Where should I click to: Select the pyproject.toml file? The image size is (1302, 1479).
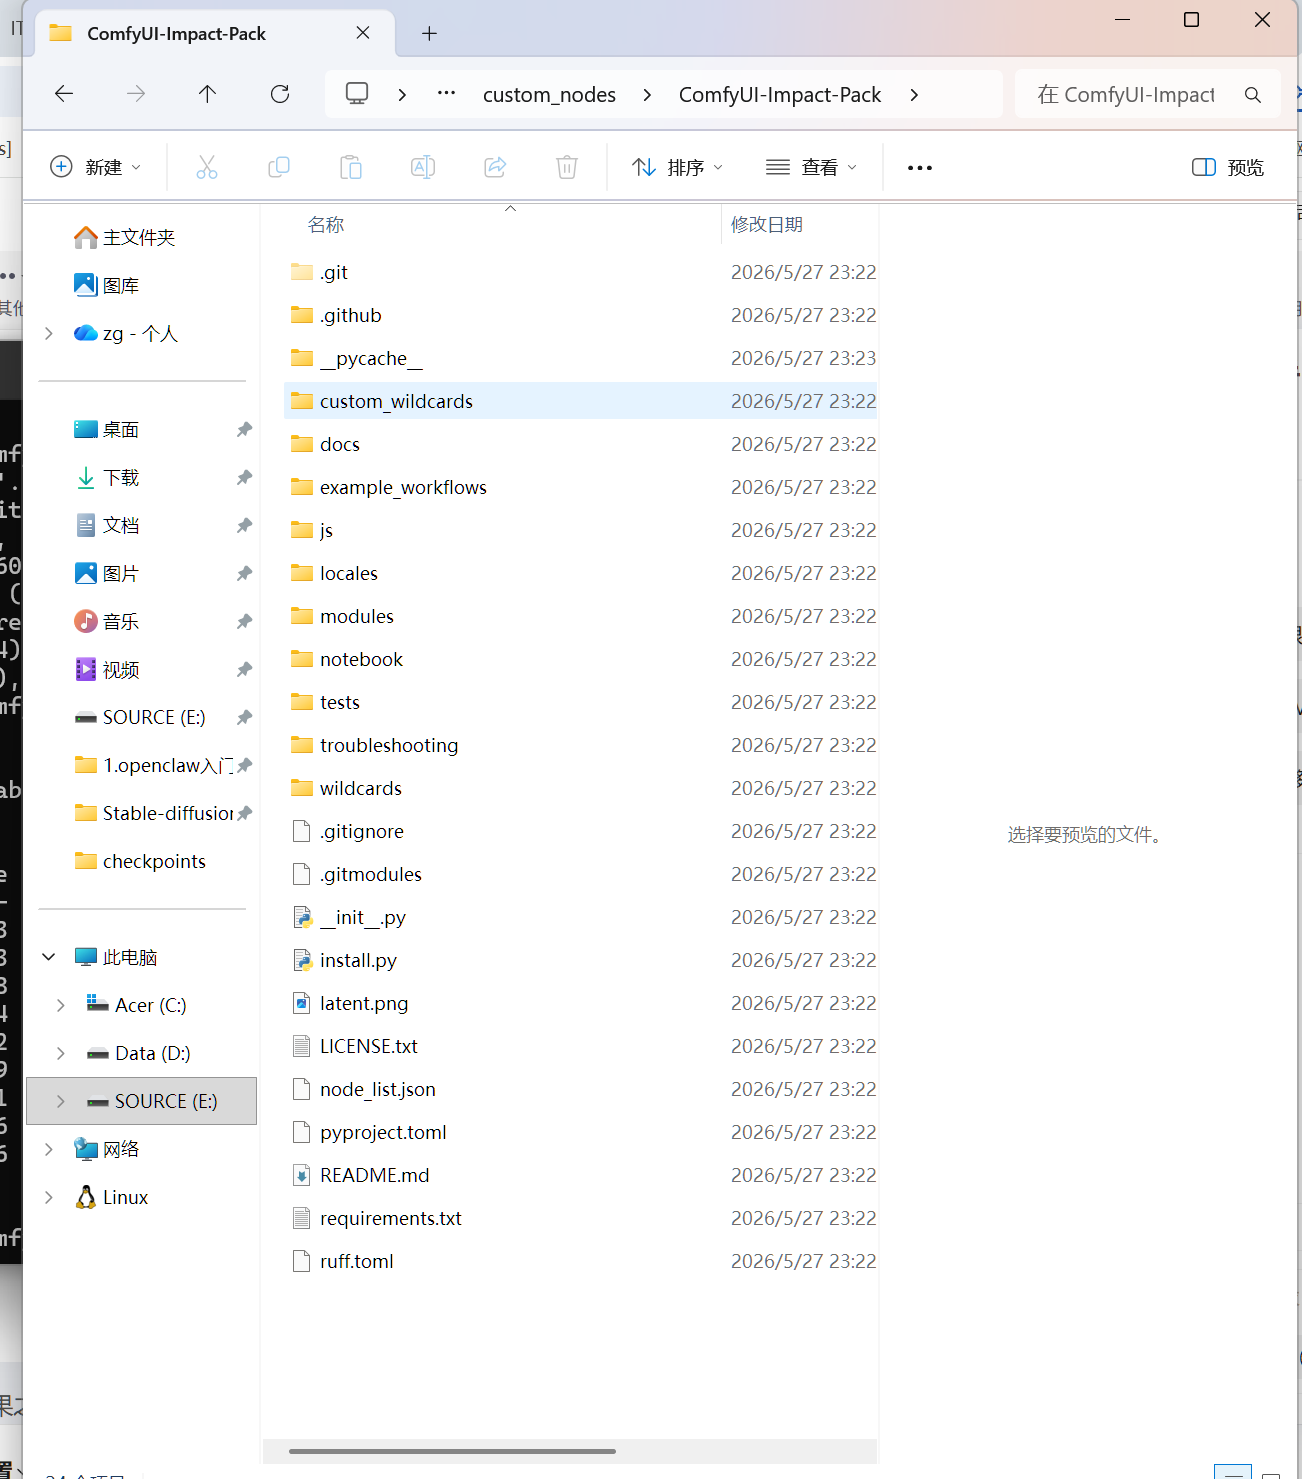(581, 1133)
